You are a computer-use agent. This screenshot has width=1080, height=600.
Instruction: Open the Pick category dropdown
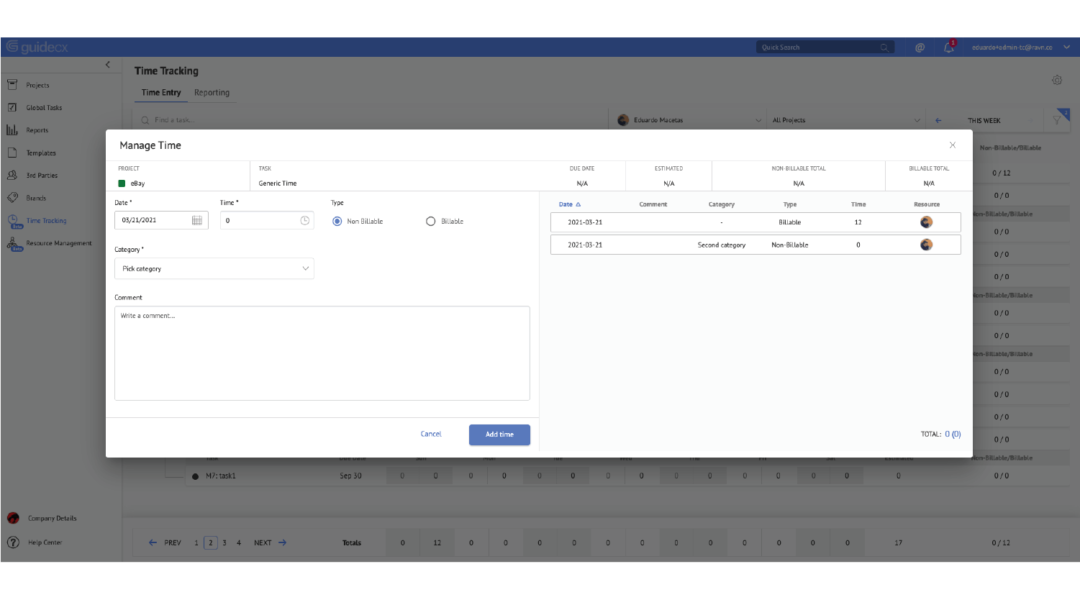pyautogui.click(x=214, y=268)
